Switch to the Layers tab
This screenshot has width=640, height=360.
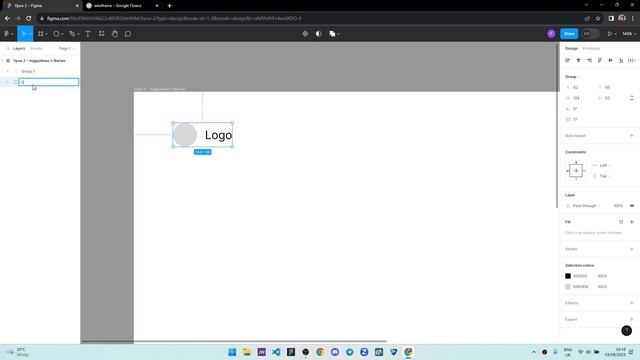(x=19, y=48)
